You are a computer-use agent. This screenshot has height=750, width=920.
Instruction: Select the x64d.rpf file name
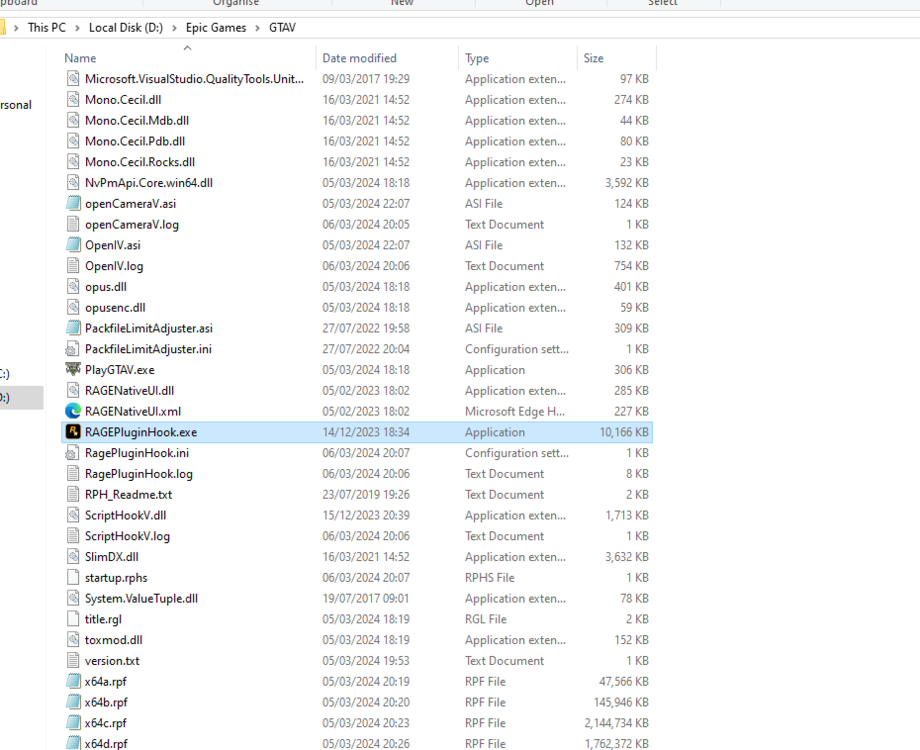pos(106,744)
